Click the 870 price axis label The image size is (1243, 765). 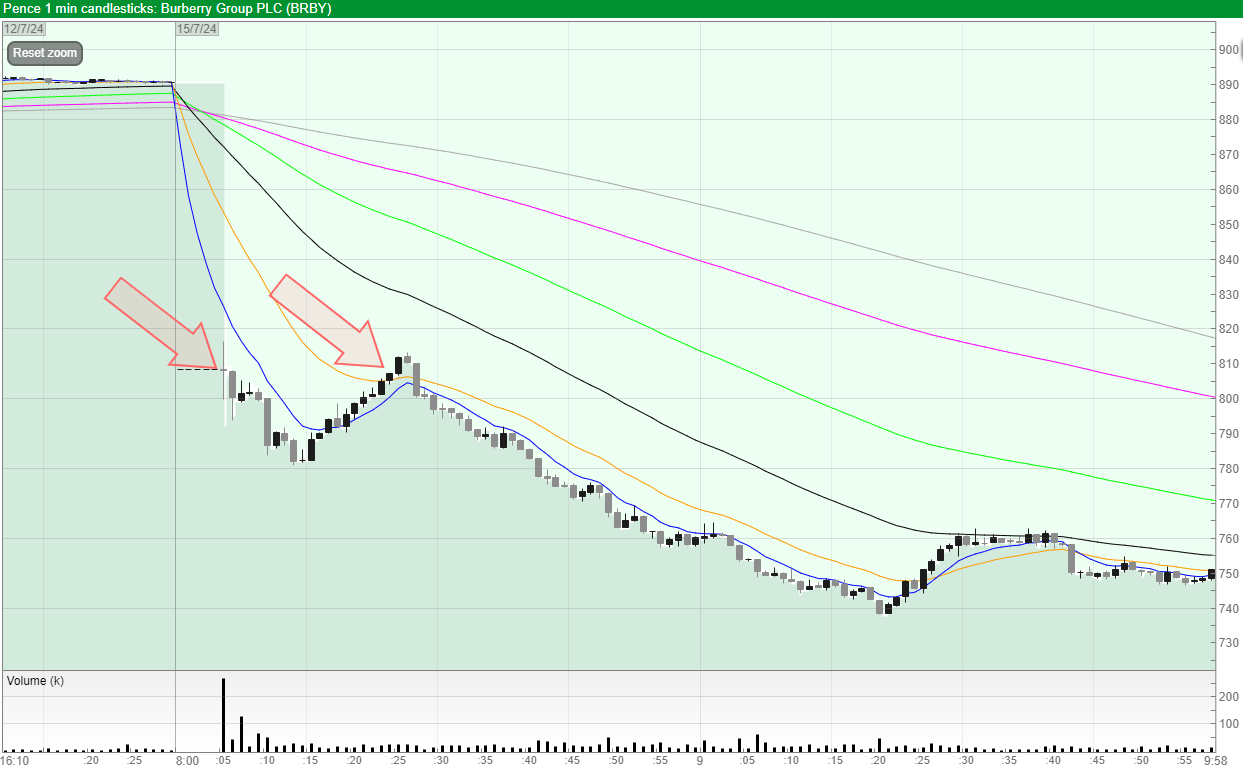tap(1228, 155)
